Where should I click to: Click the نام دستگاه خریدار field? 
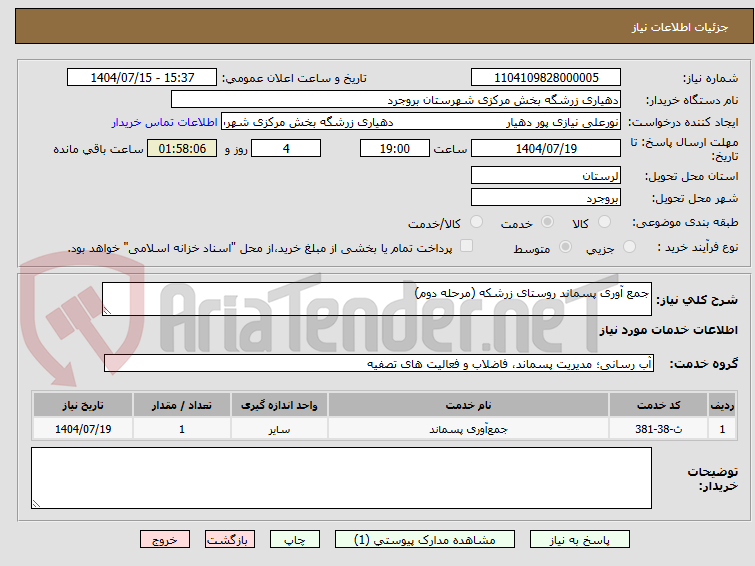point(396,100)
